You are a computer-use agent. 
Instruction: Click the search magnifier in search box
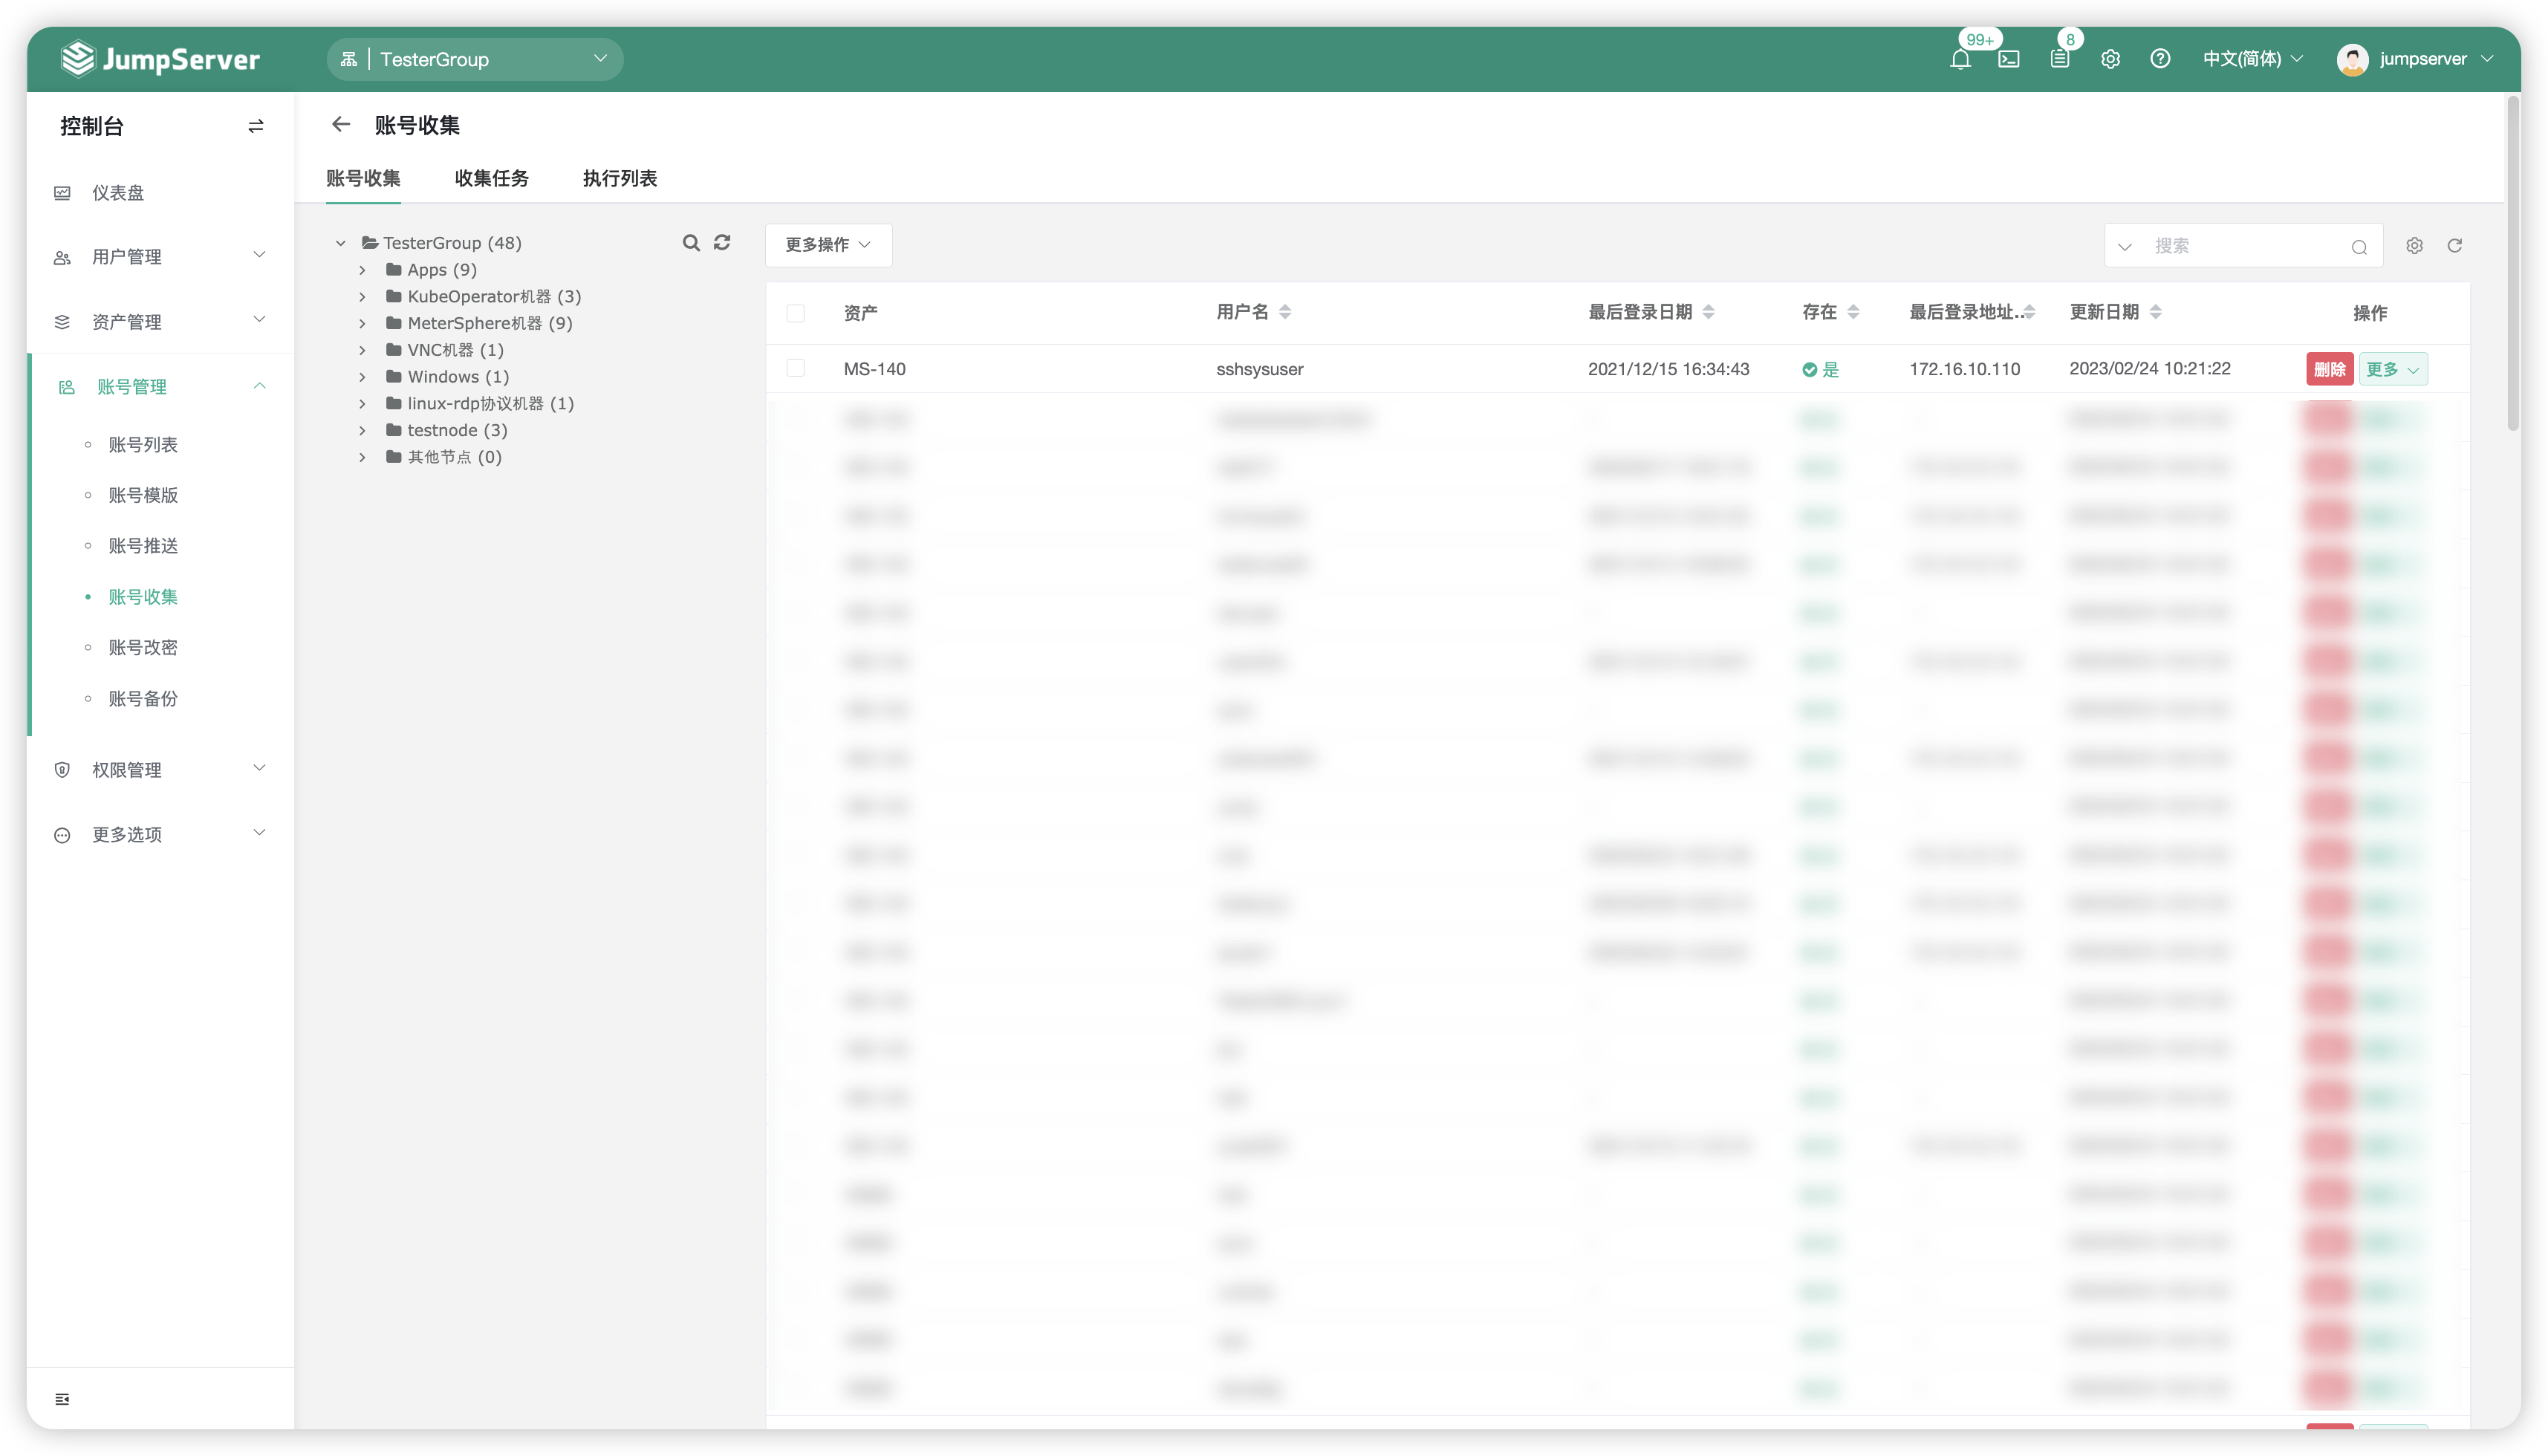tap(2359, 247)
